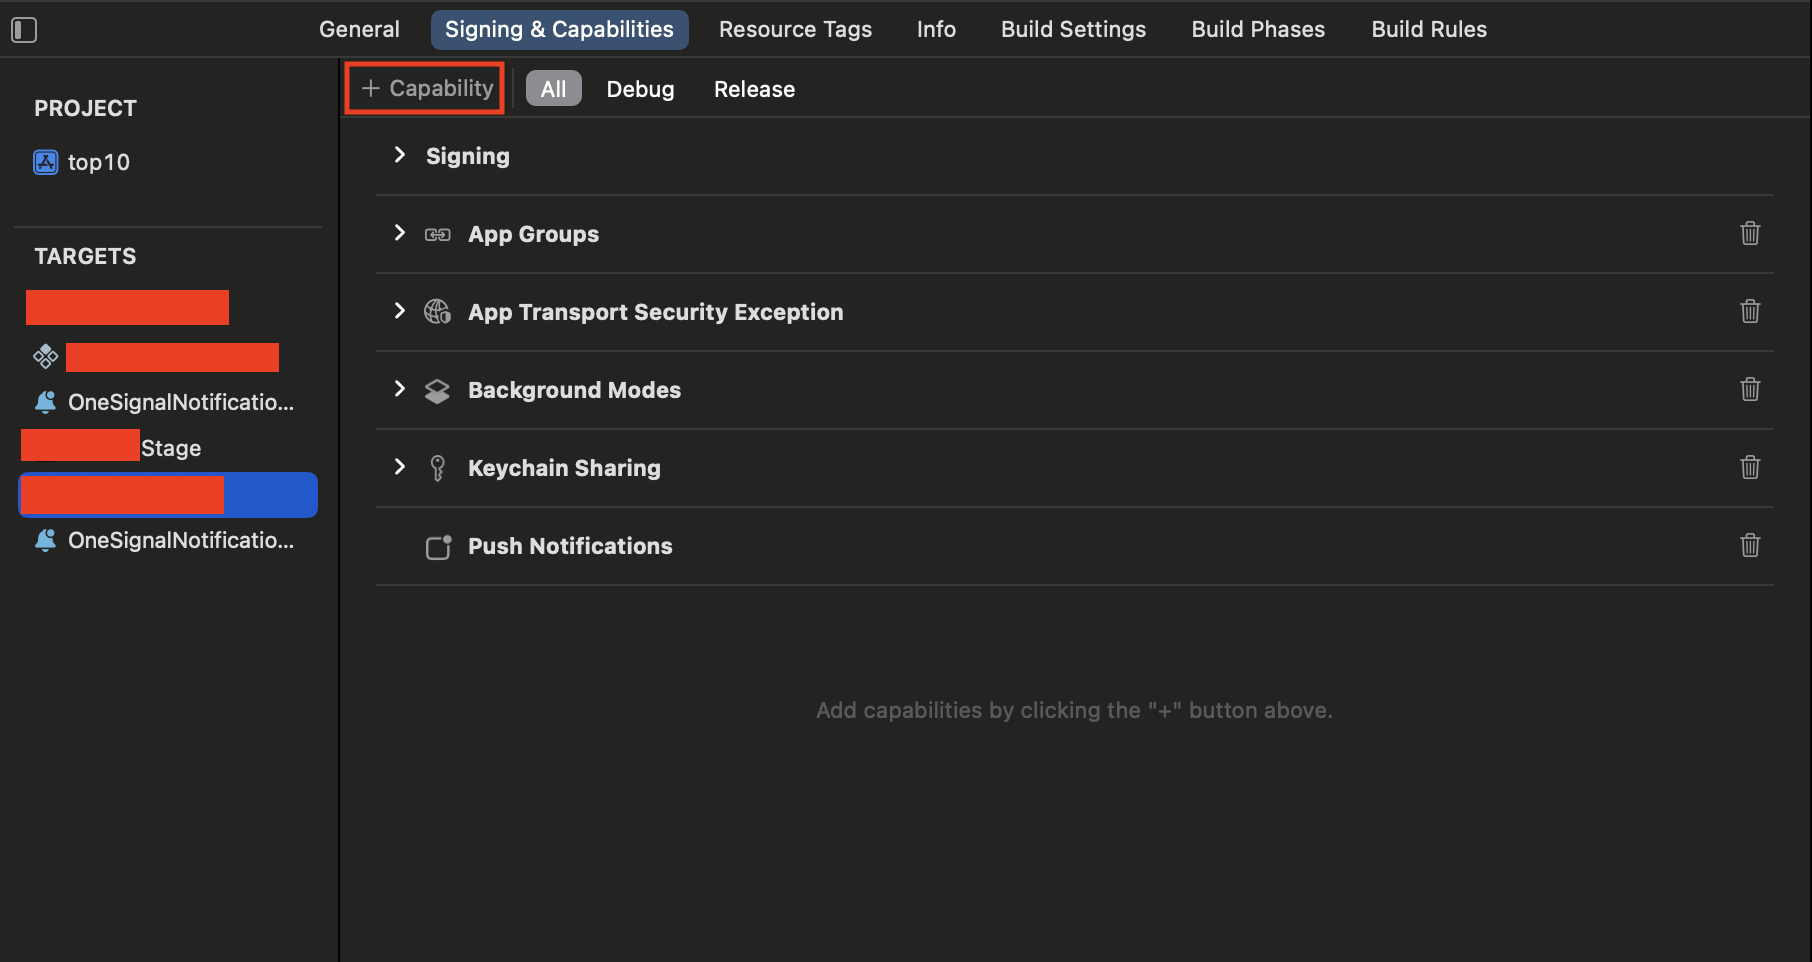Toggle the sidebar panel icon
Viewport: 1812px width, 962px height.
[x=24, y=30]
